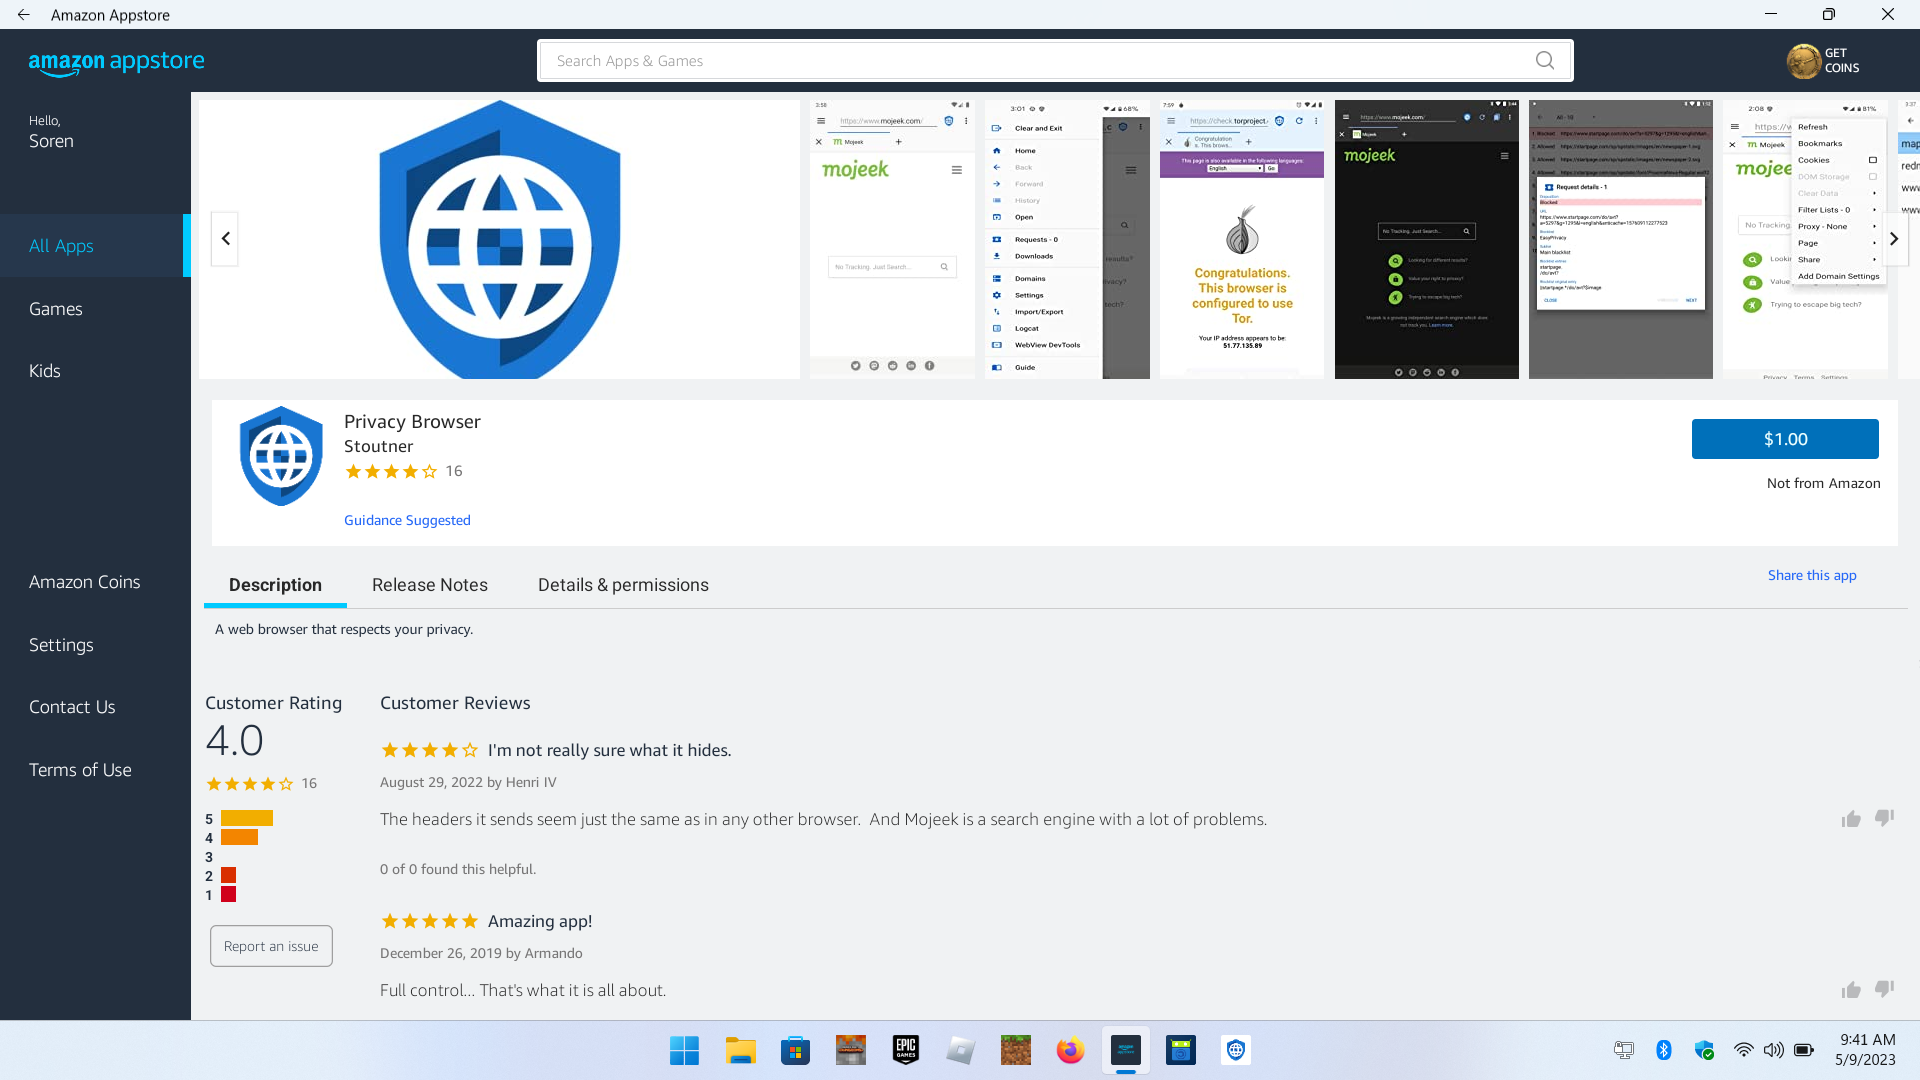Open Minecraft grass block taskbar icon
Viewport: 1920px width, 1080px height.
pyautogui.click(x=1015, y=1050)
